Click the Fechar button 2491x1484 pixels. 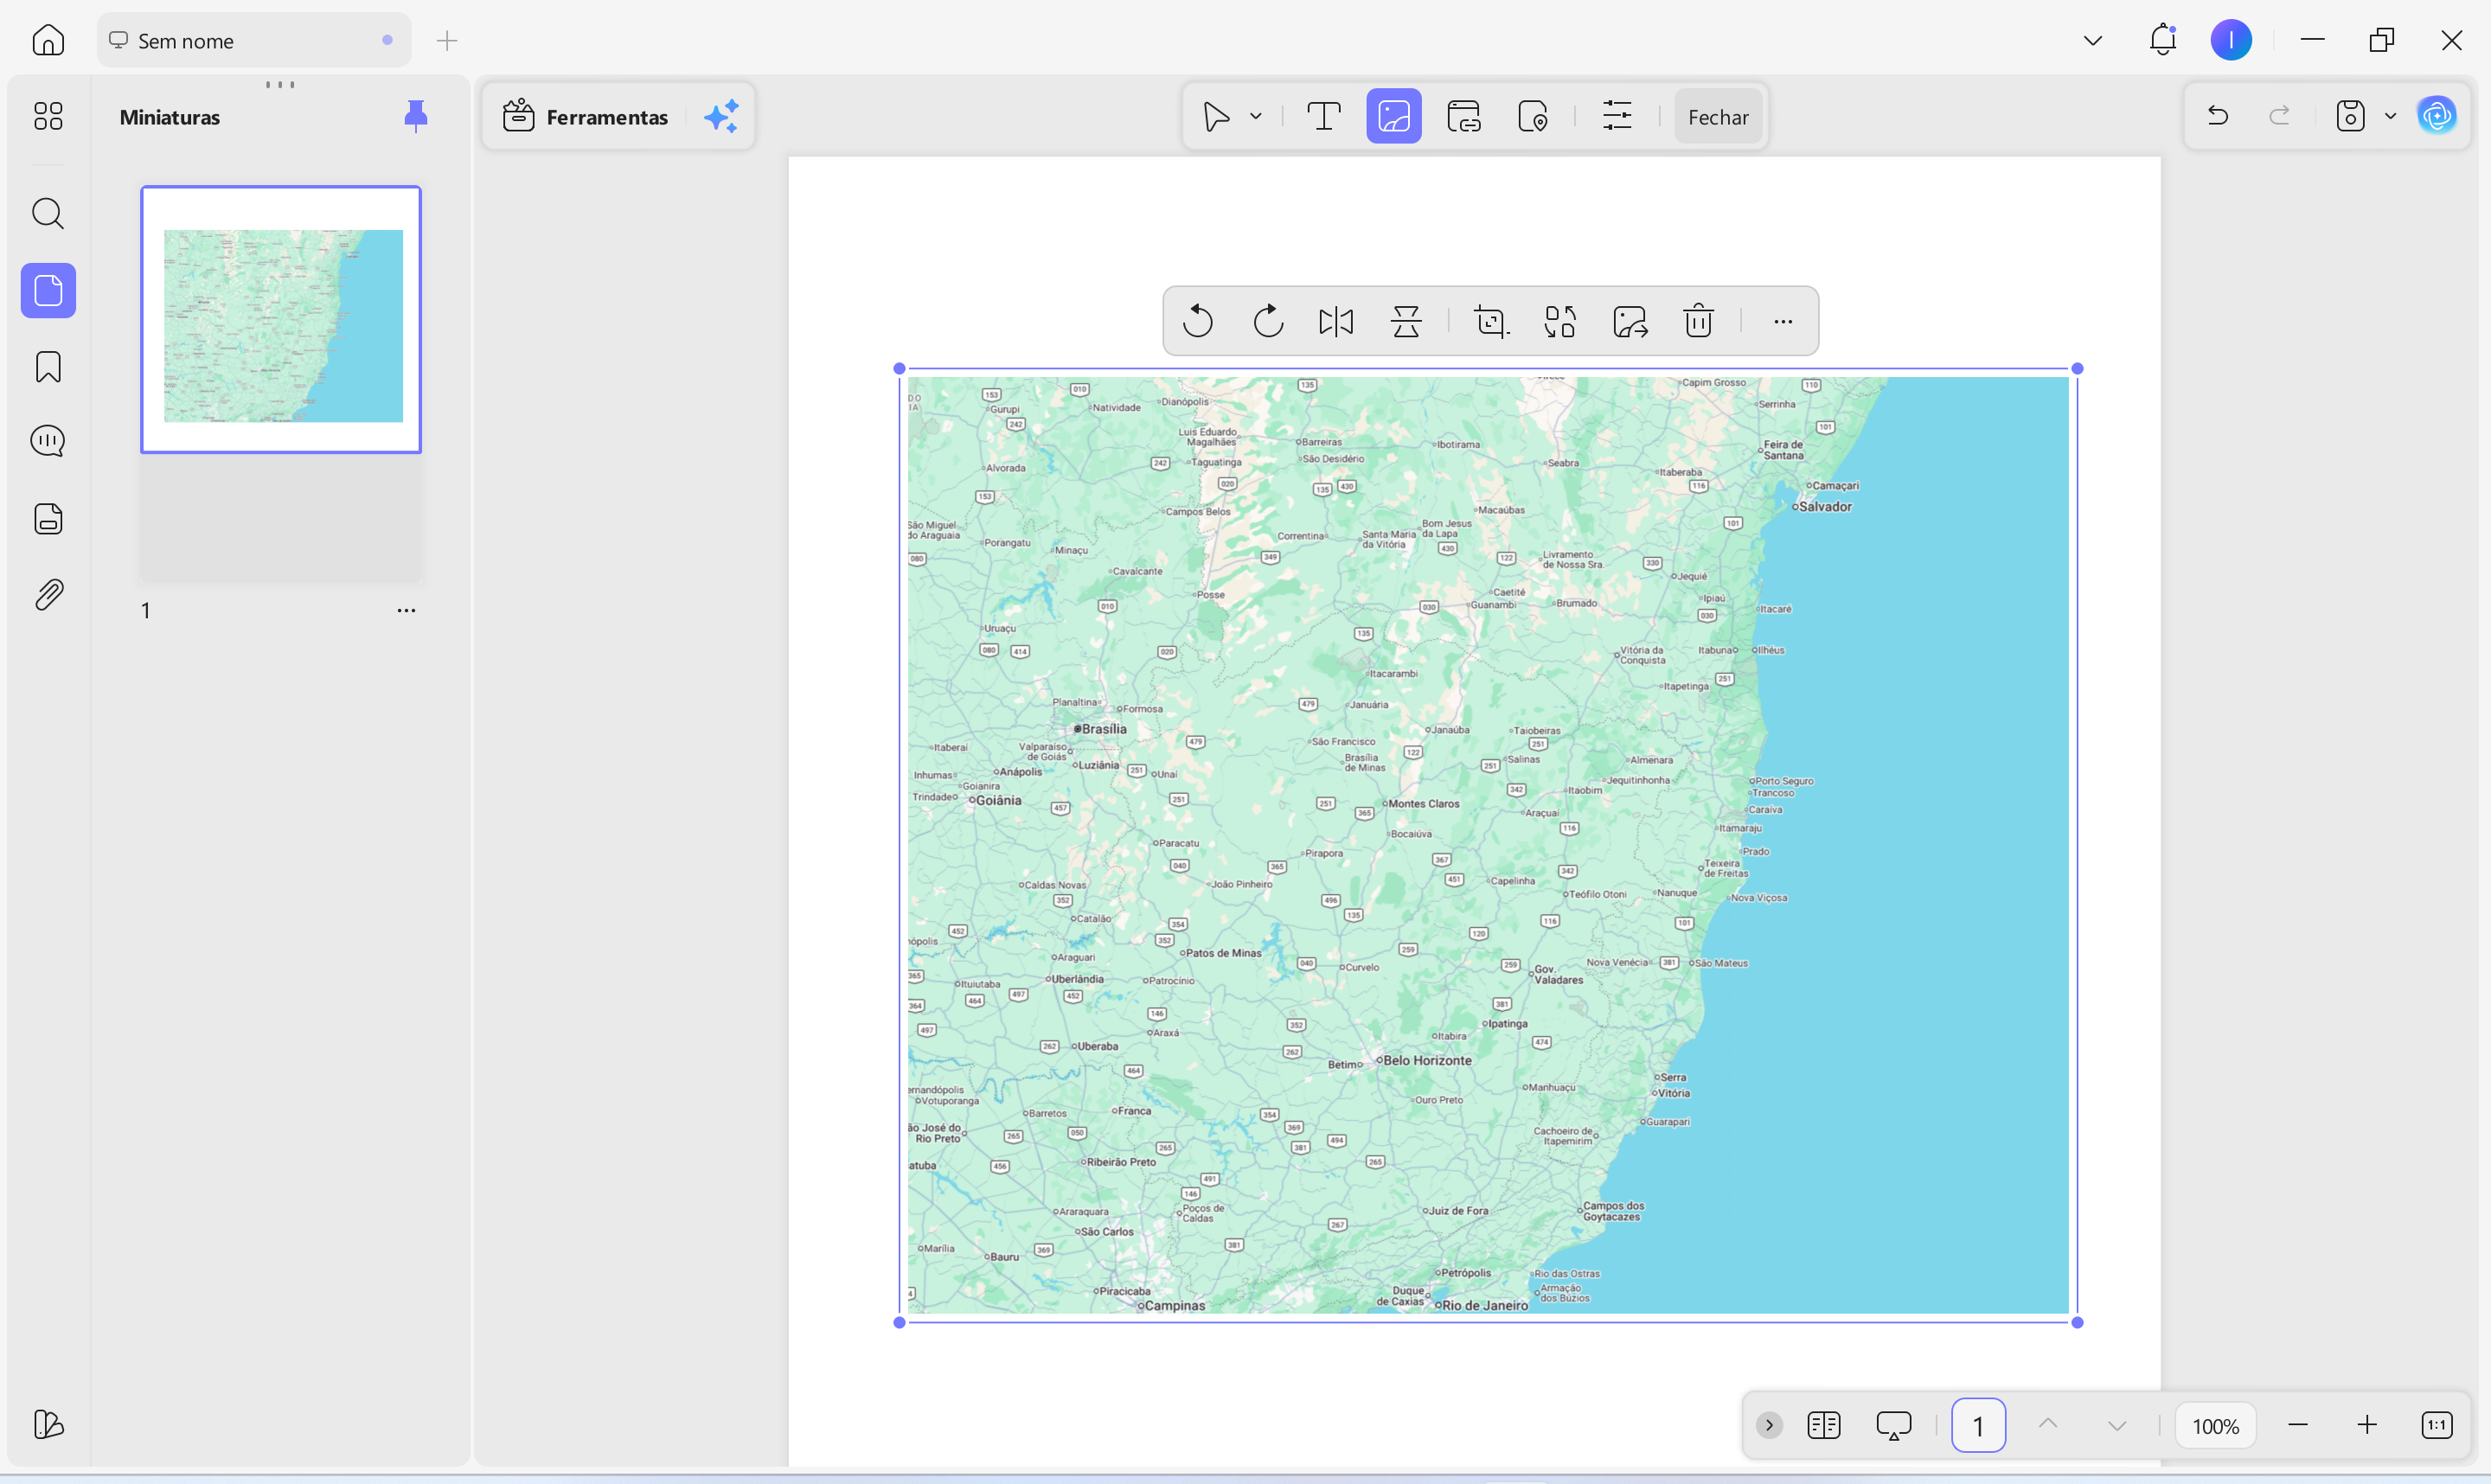tap(1718, 117)
